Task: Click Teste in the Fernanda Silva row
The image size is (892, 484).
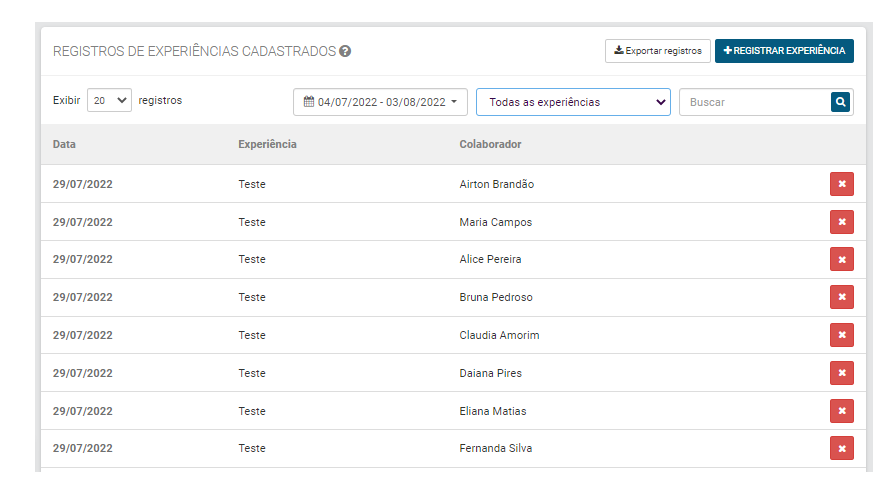Action: tap(252, 448)
